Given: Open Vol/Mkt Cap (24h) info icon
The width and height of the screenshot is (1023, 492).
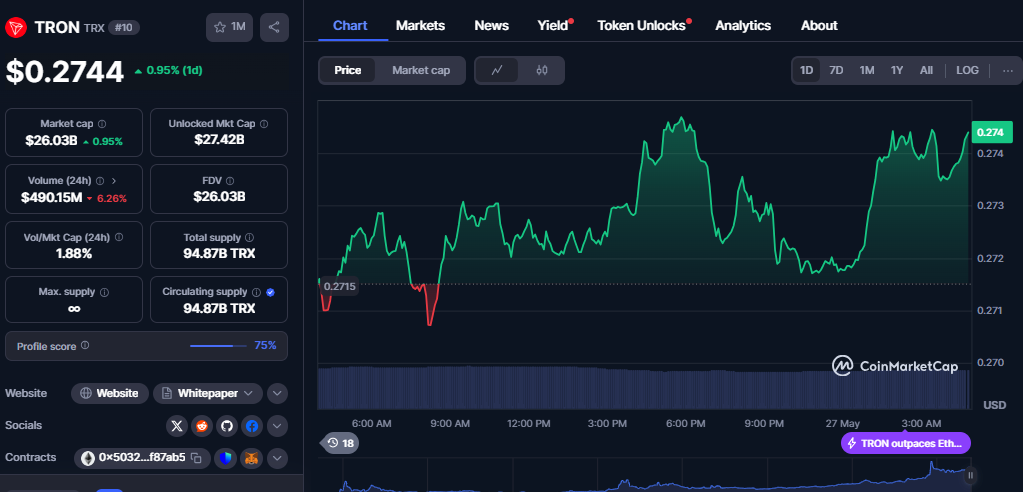Looking at the screenshot, I should (x=119, y=238).
